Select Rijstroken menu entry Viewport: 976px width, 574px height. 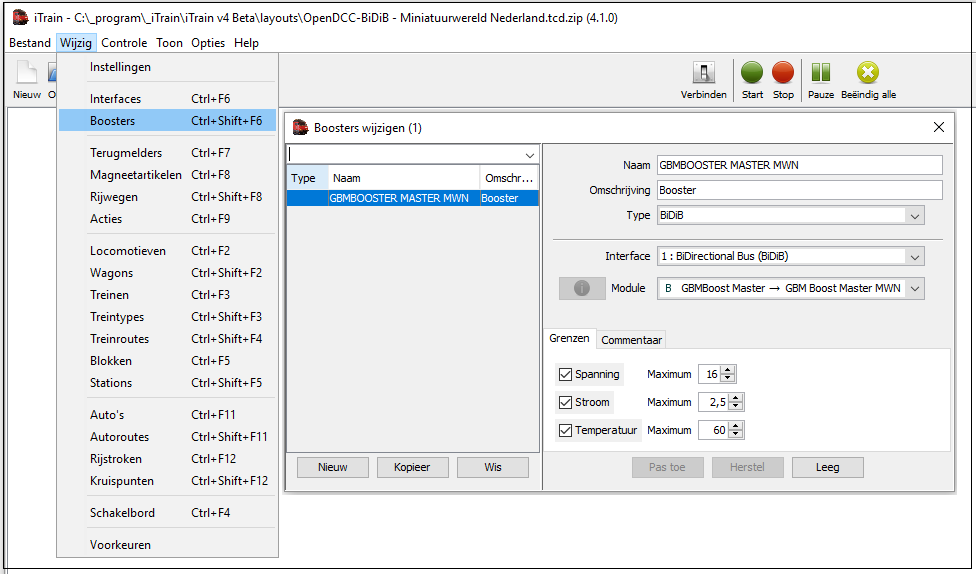point(167,459)
